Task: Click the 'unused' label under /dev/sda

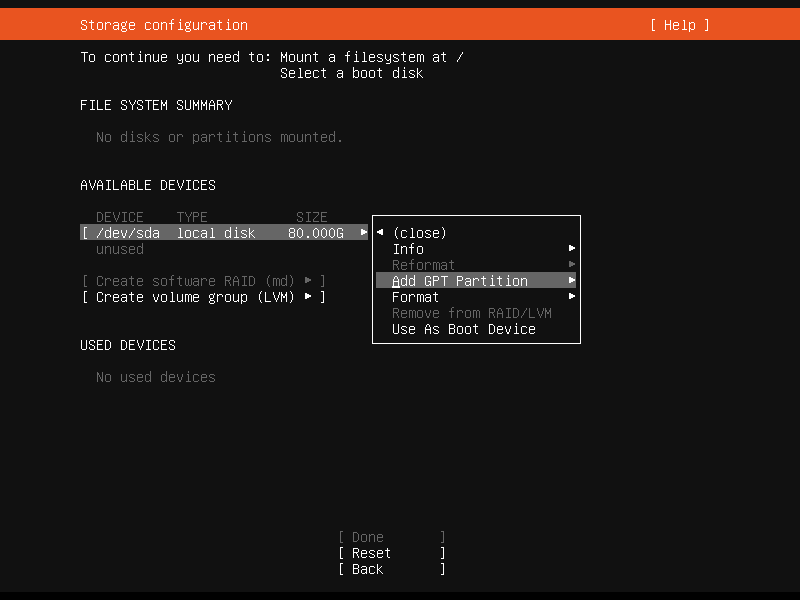Action: (120, 249)
